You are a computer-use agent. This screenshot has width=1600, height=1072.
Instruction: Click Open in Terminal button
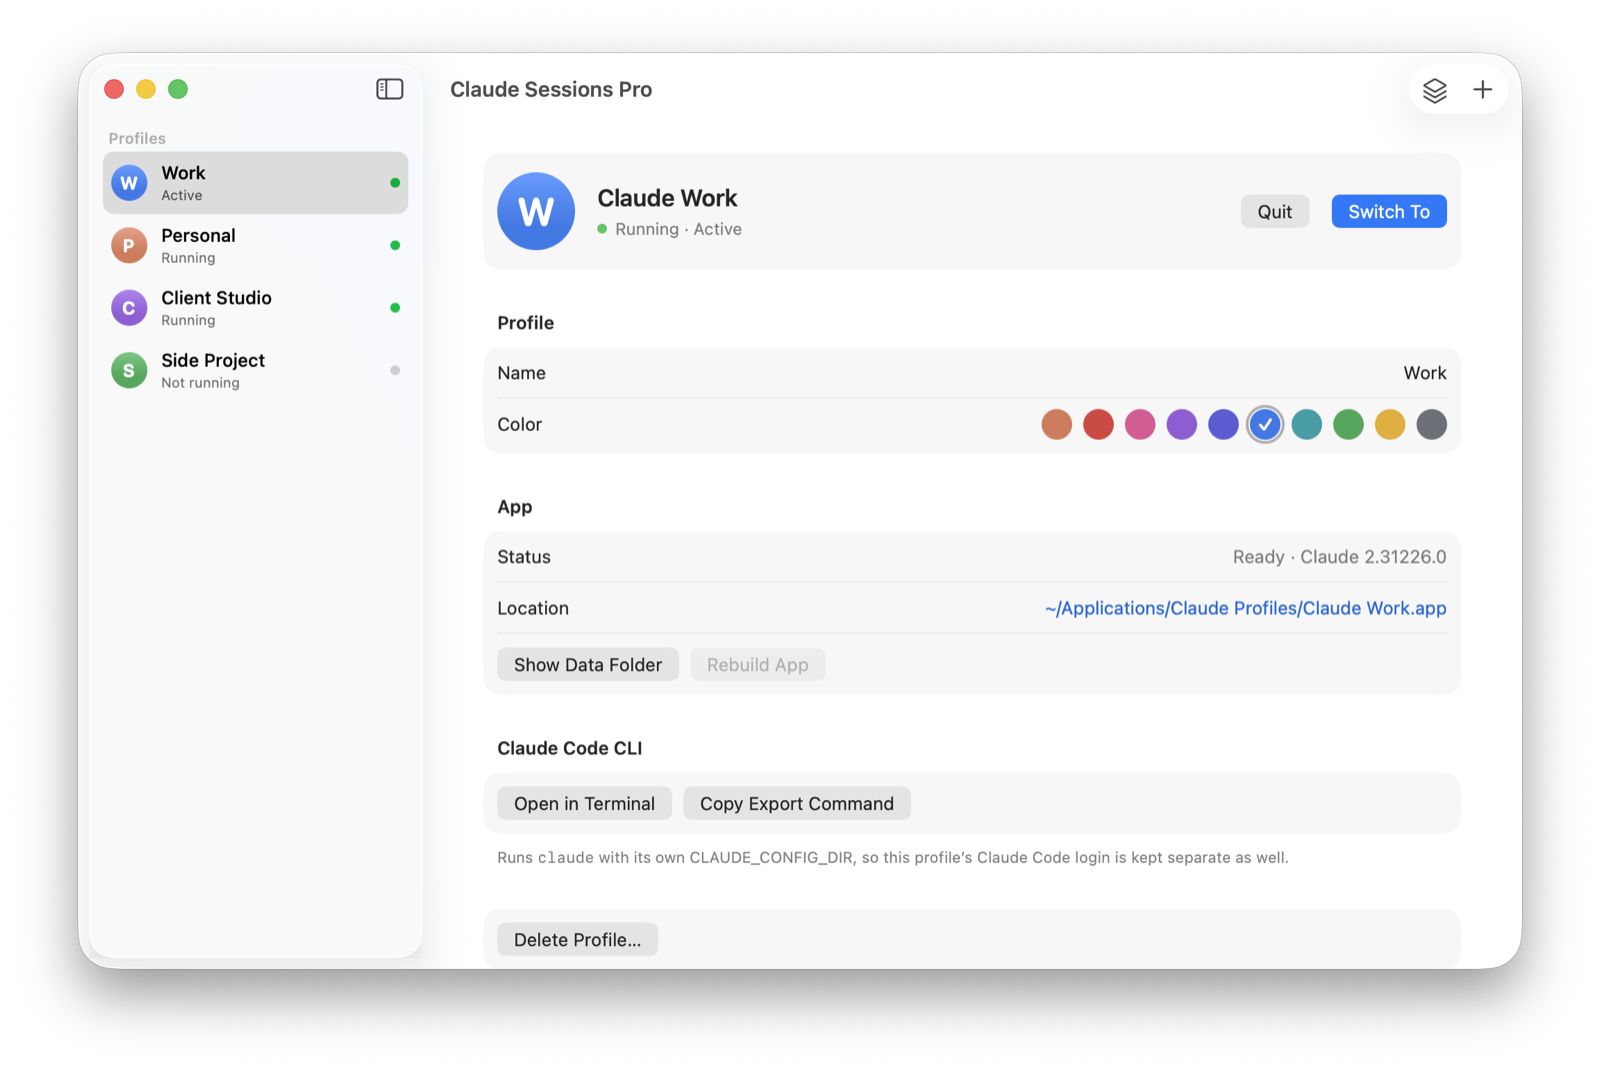584,803
